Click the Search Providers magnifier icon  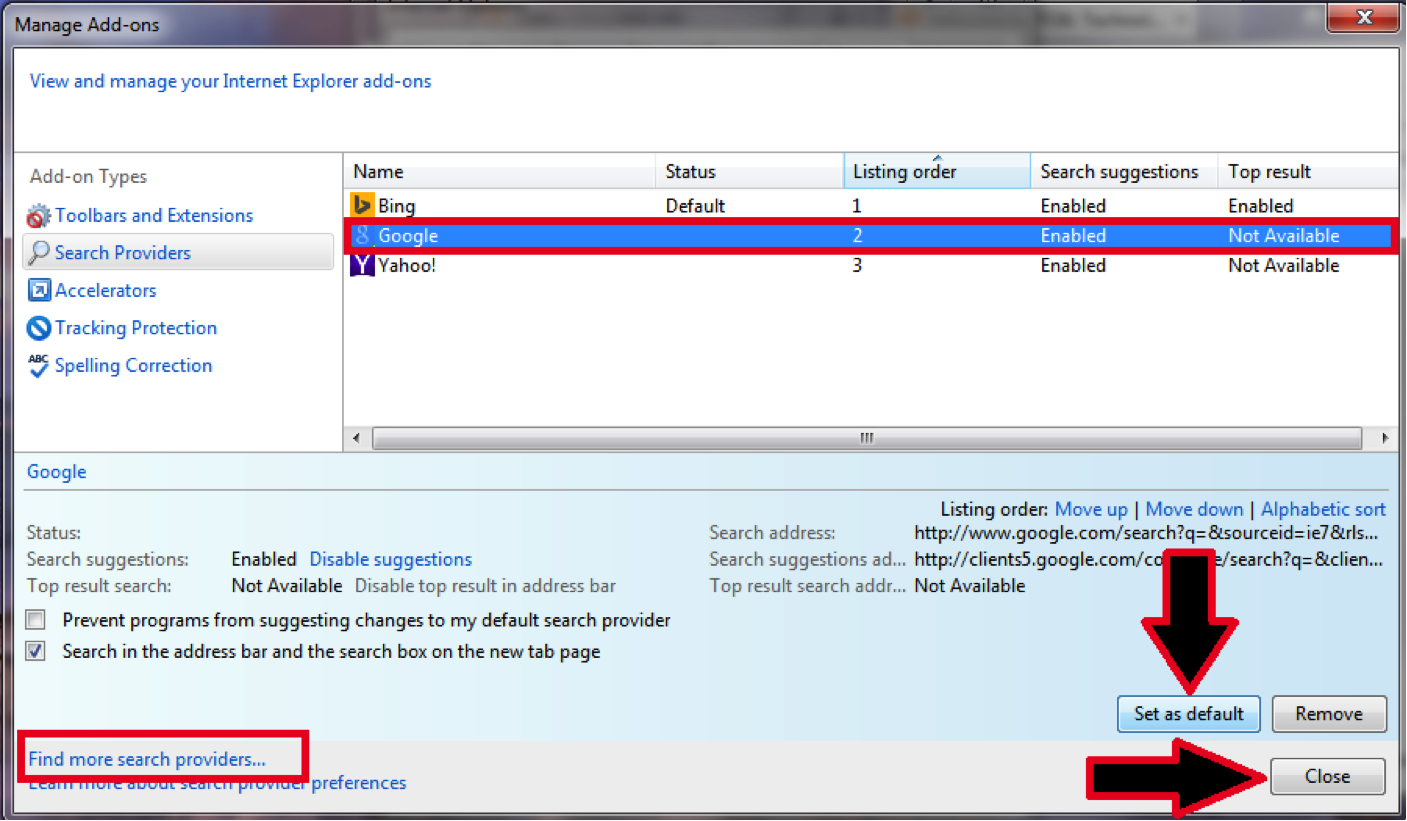click(x=39, y=253)
